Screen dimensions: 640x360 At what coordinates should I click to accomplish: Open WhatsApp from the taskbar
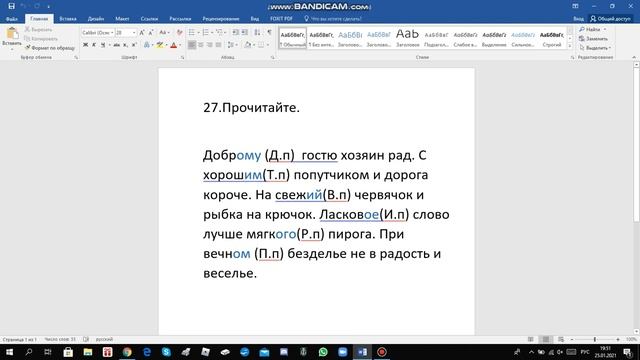323,352
